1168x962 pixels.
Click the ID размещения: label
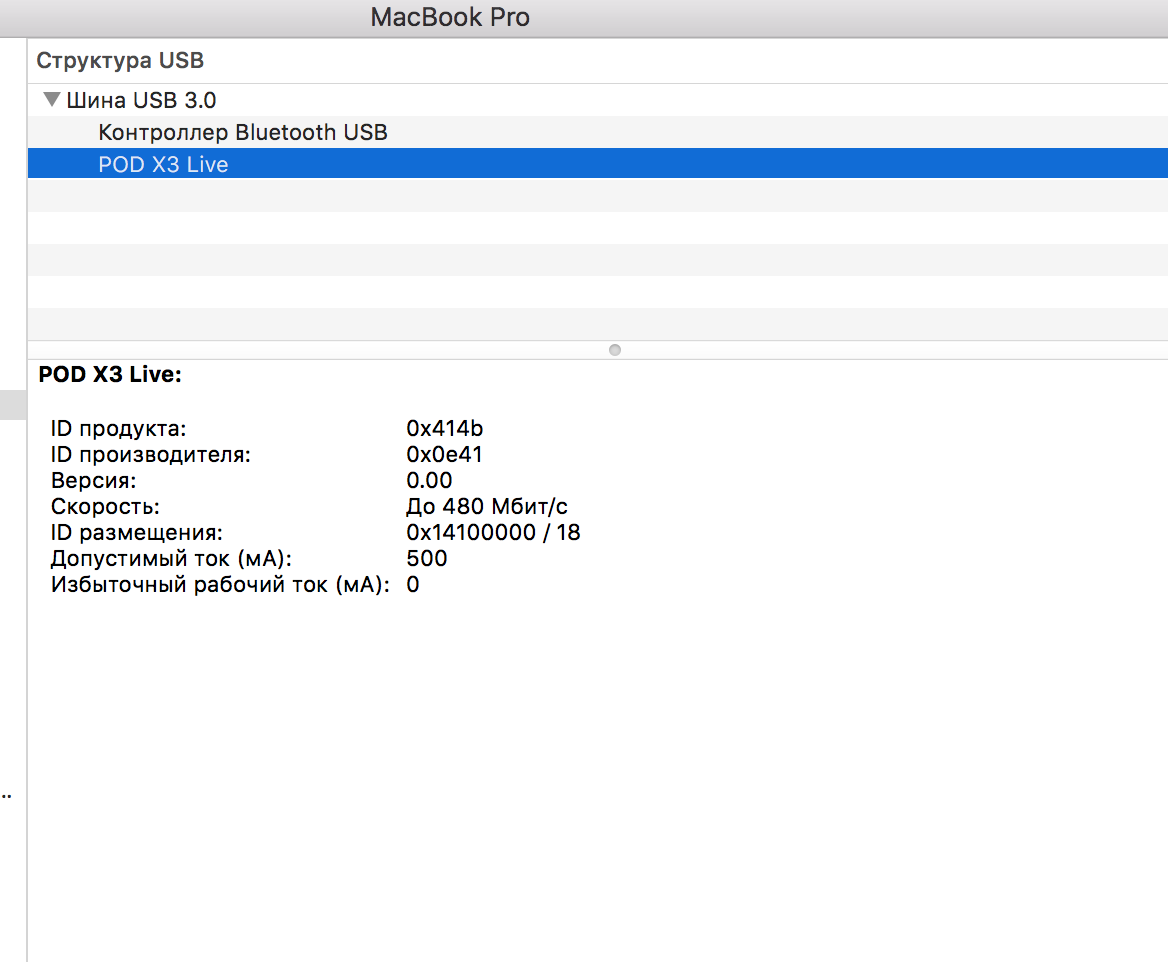click(136, 533)
